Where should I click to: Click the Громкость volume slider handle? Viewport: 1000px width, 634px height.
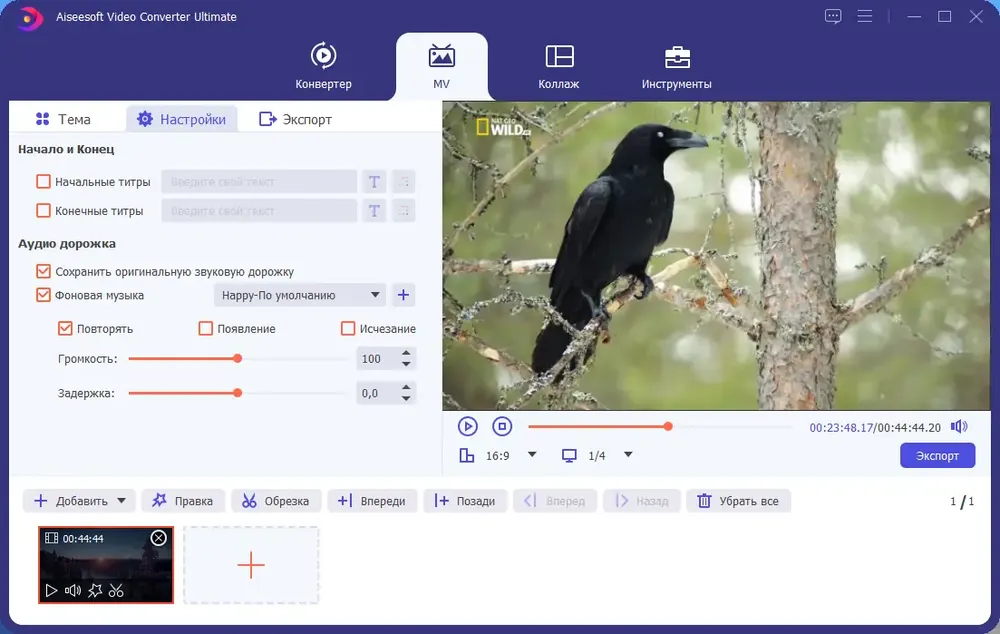click(237, 358)
